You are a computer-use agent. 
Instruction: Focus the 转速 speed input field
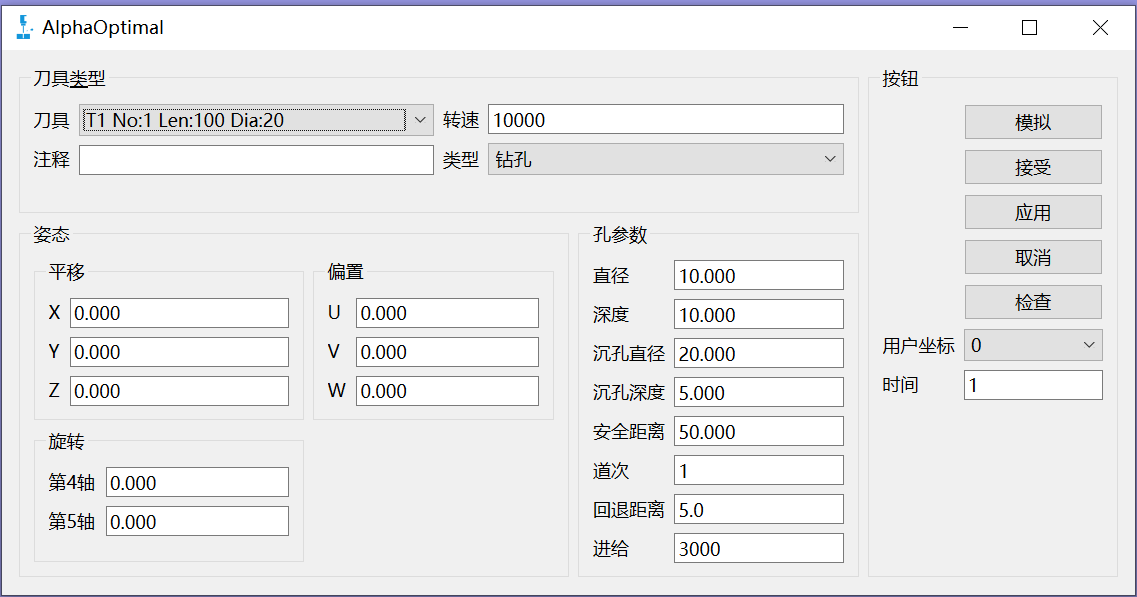[x=665, y=120]
